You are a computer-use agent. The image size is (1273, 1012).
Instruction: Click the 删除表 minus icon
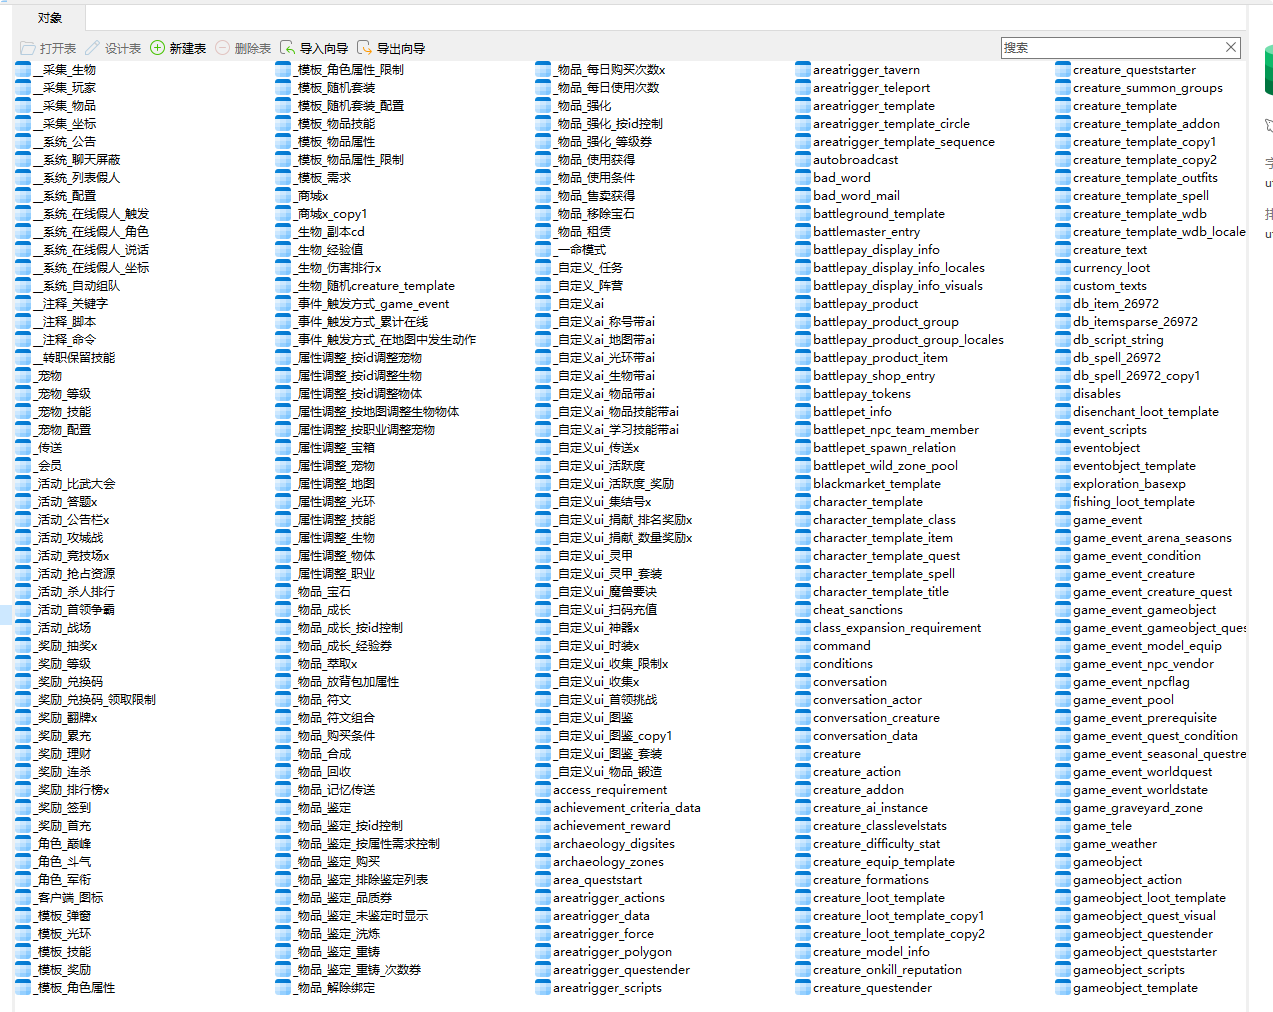tap(222, 48)
